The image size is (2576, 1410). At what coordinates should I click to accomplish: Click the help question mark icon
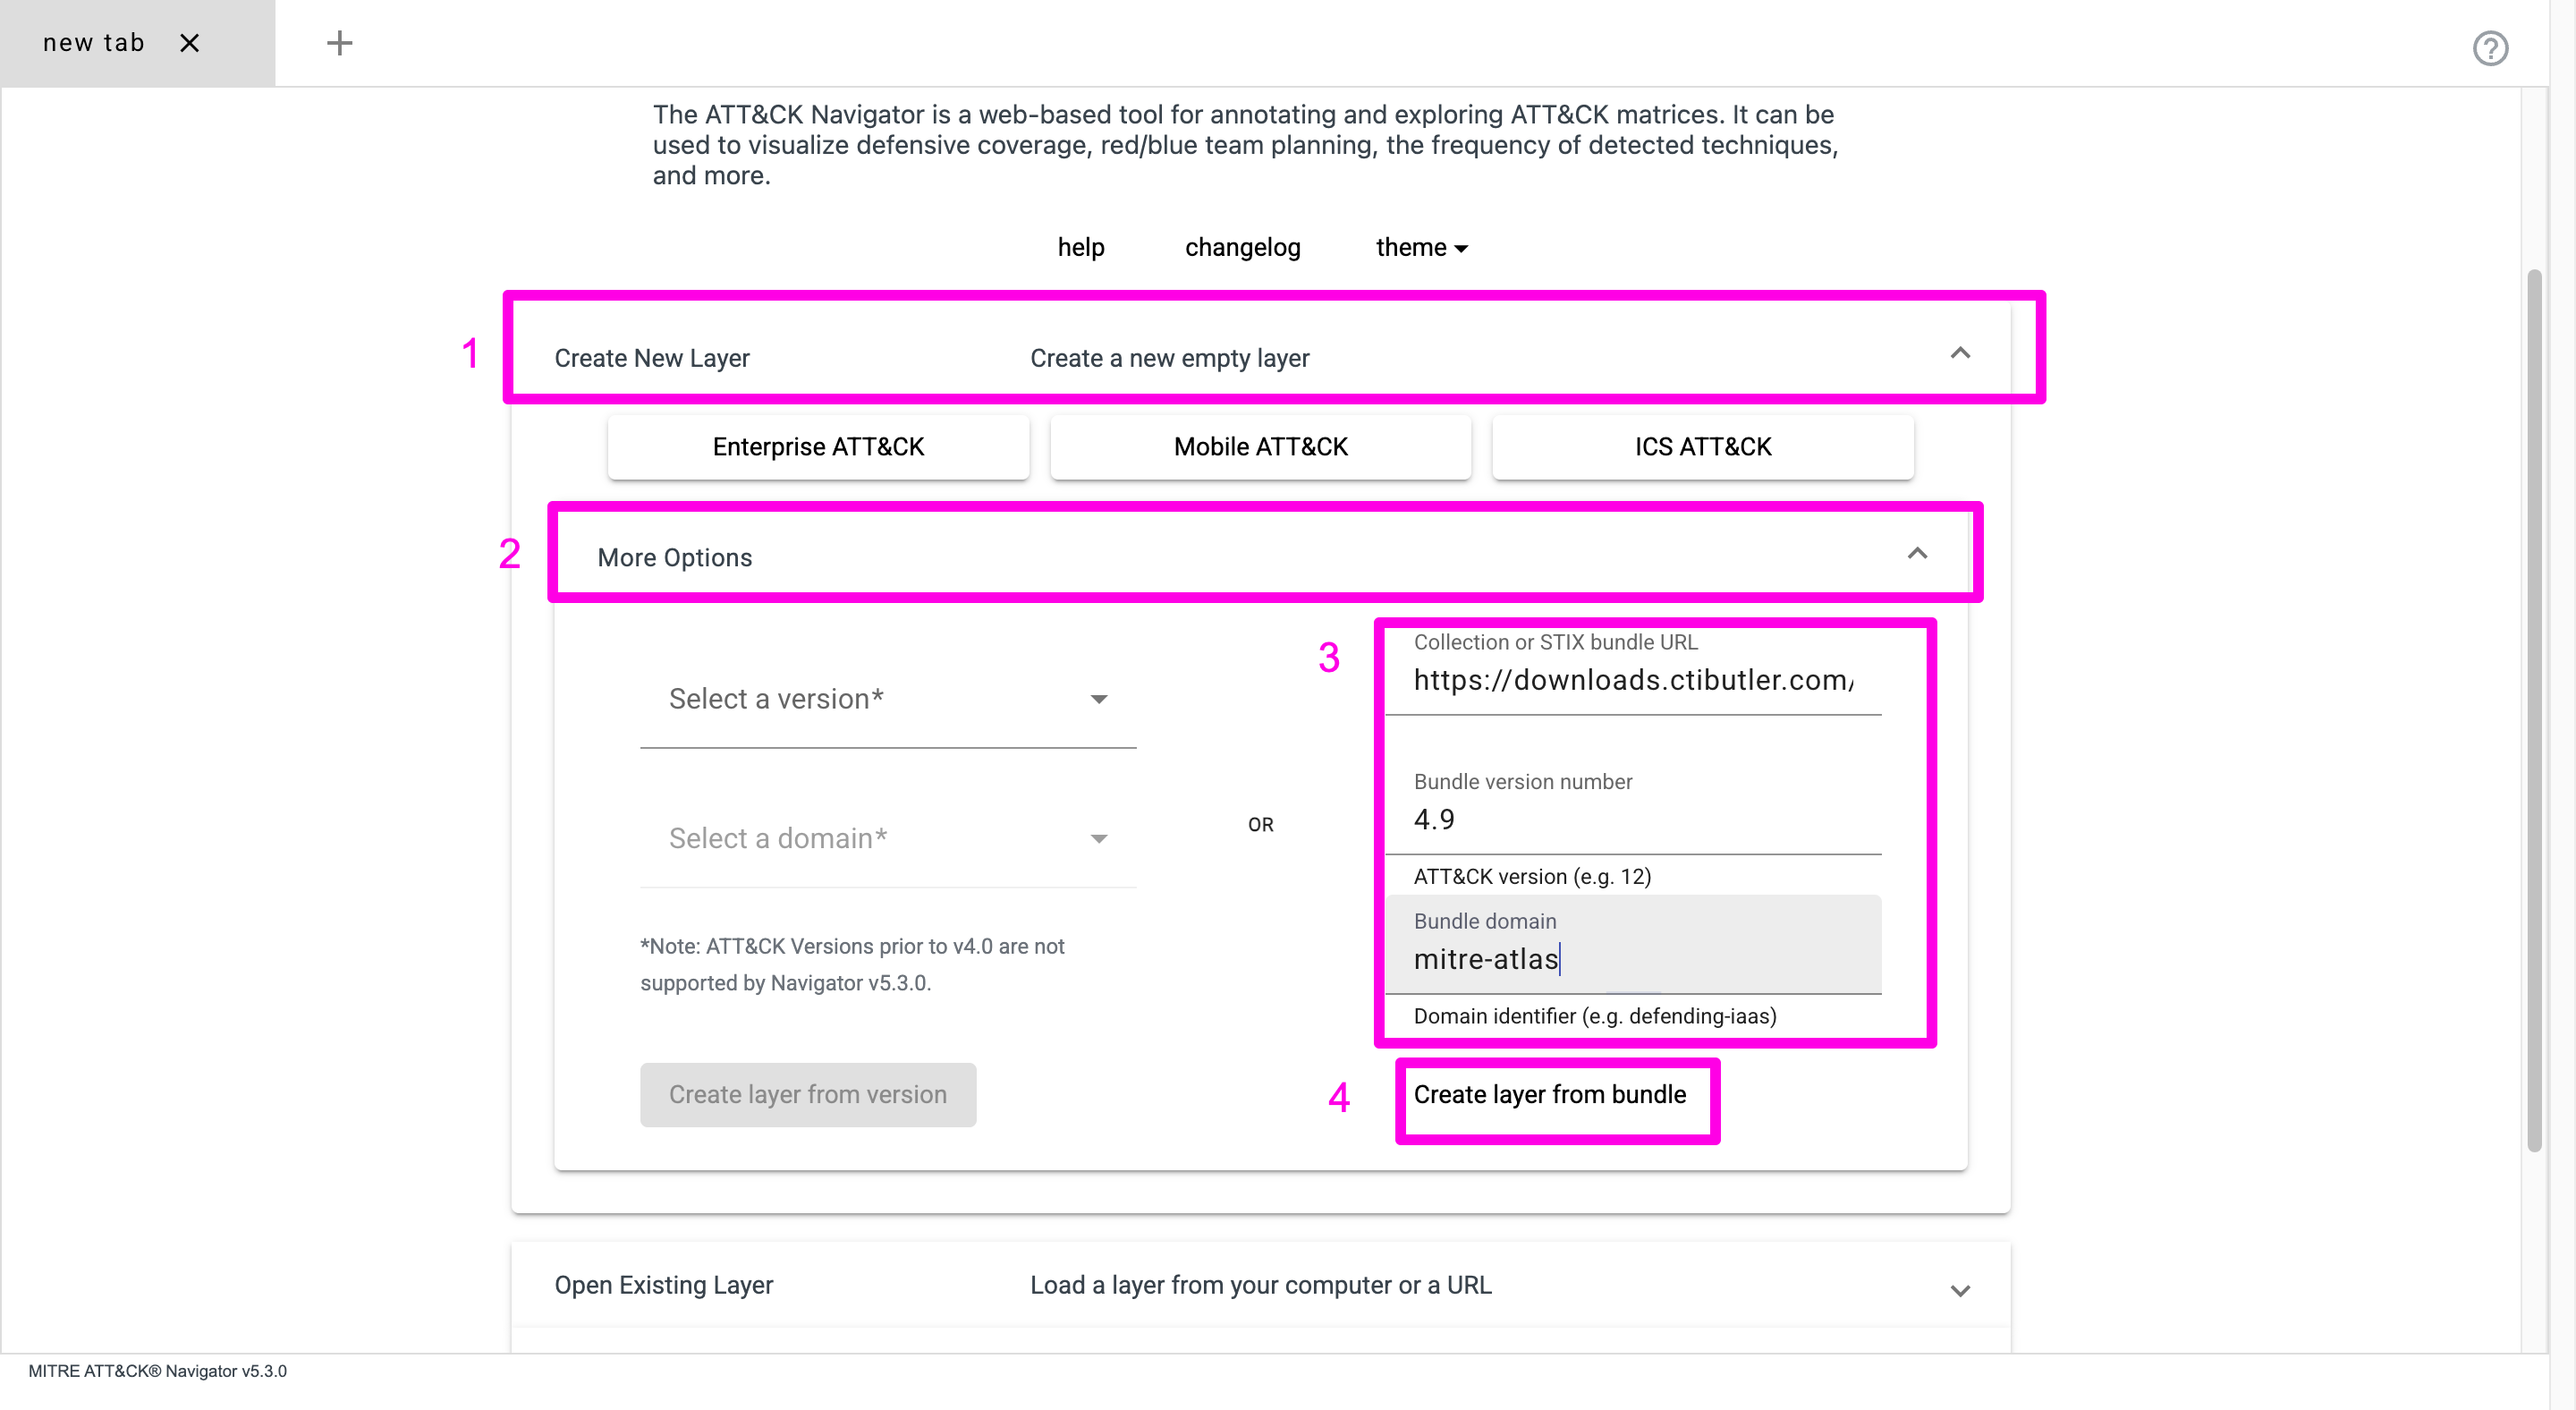2489,48
